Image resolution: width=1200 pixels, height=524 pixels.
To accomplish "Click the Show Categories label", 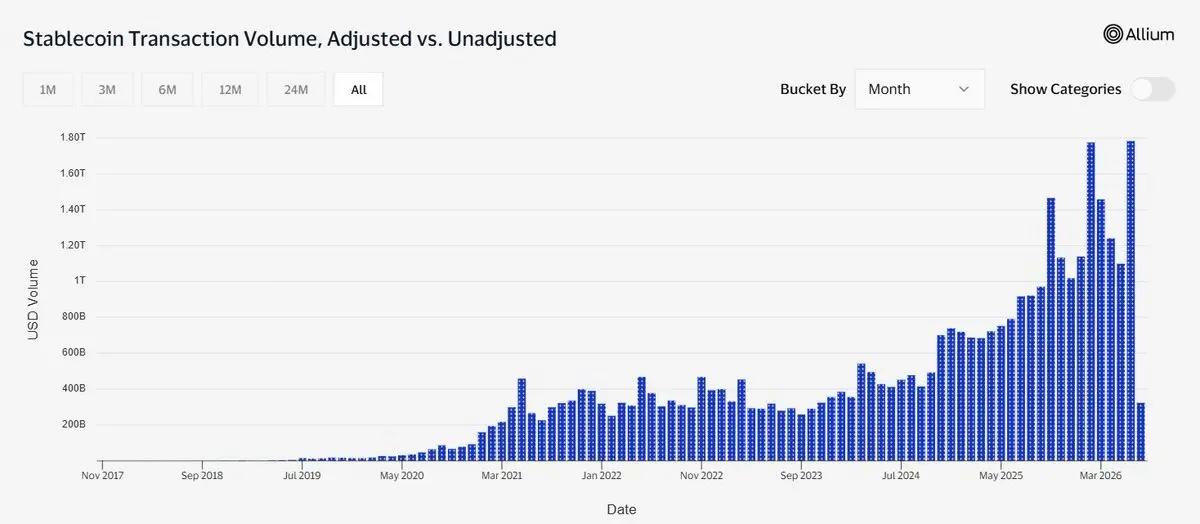I will 1066,89.
